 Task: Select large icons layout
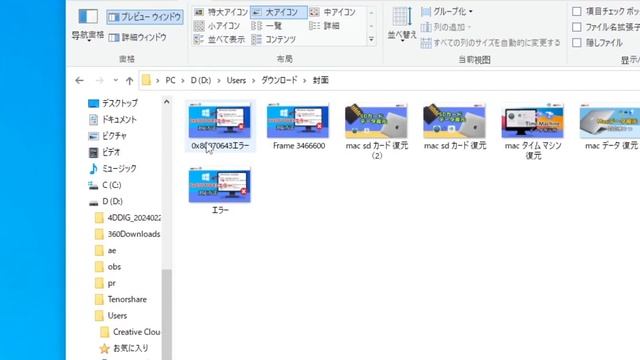click(279, 12)
